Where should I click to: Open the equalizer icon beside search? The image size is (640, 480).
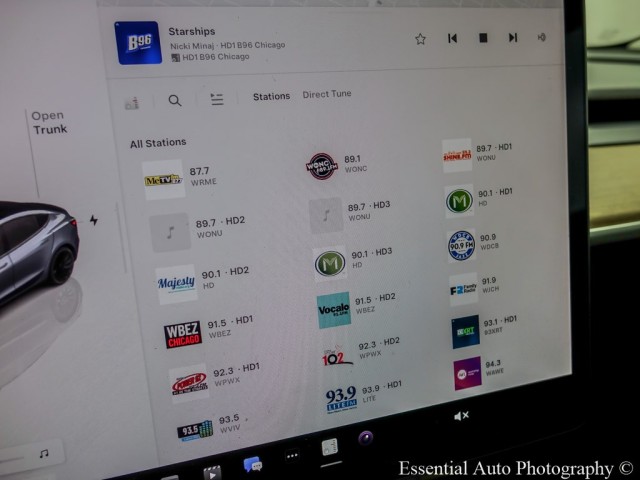(132, 103)
